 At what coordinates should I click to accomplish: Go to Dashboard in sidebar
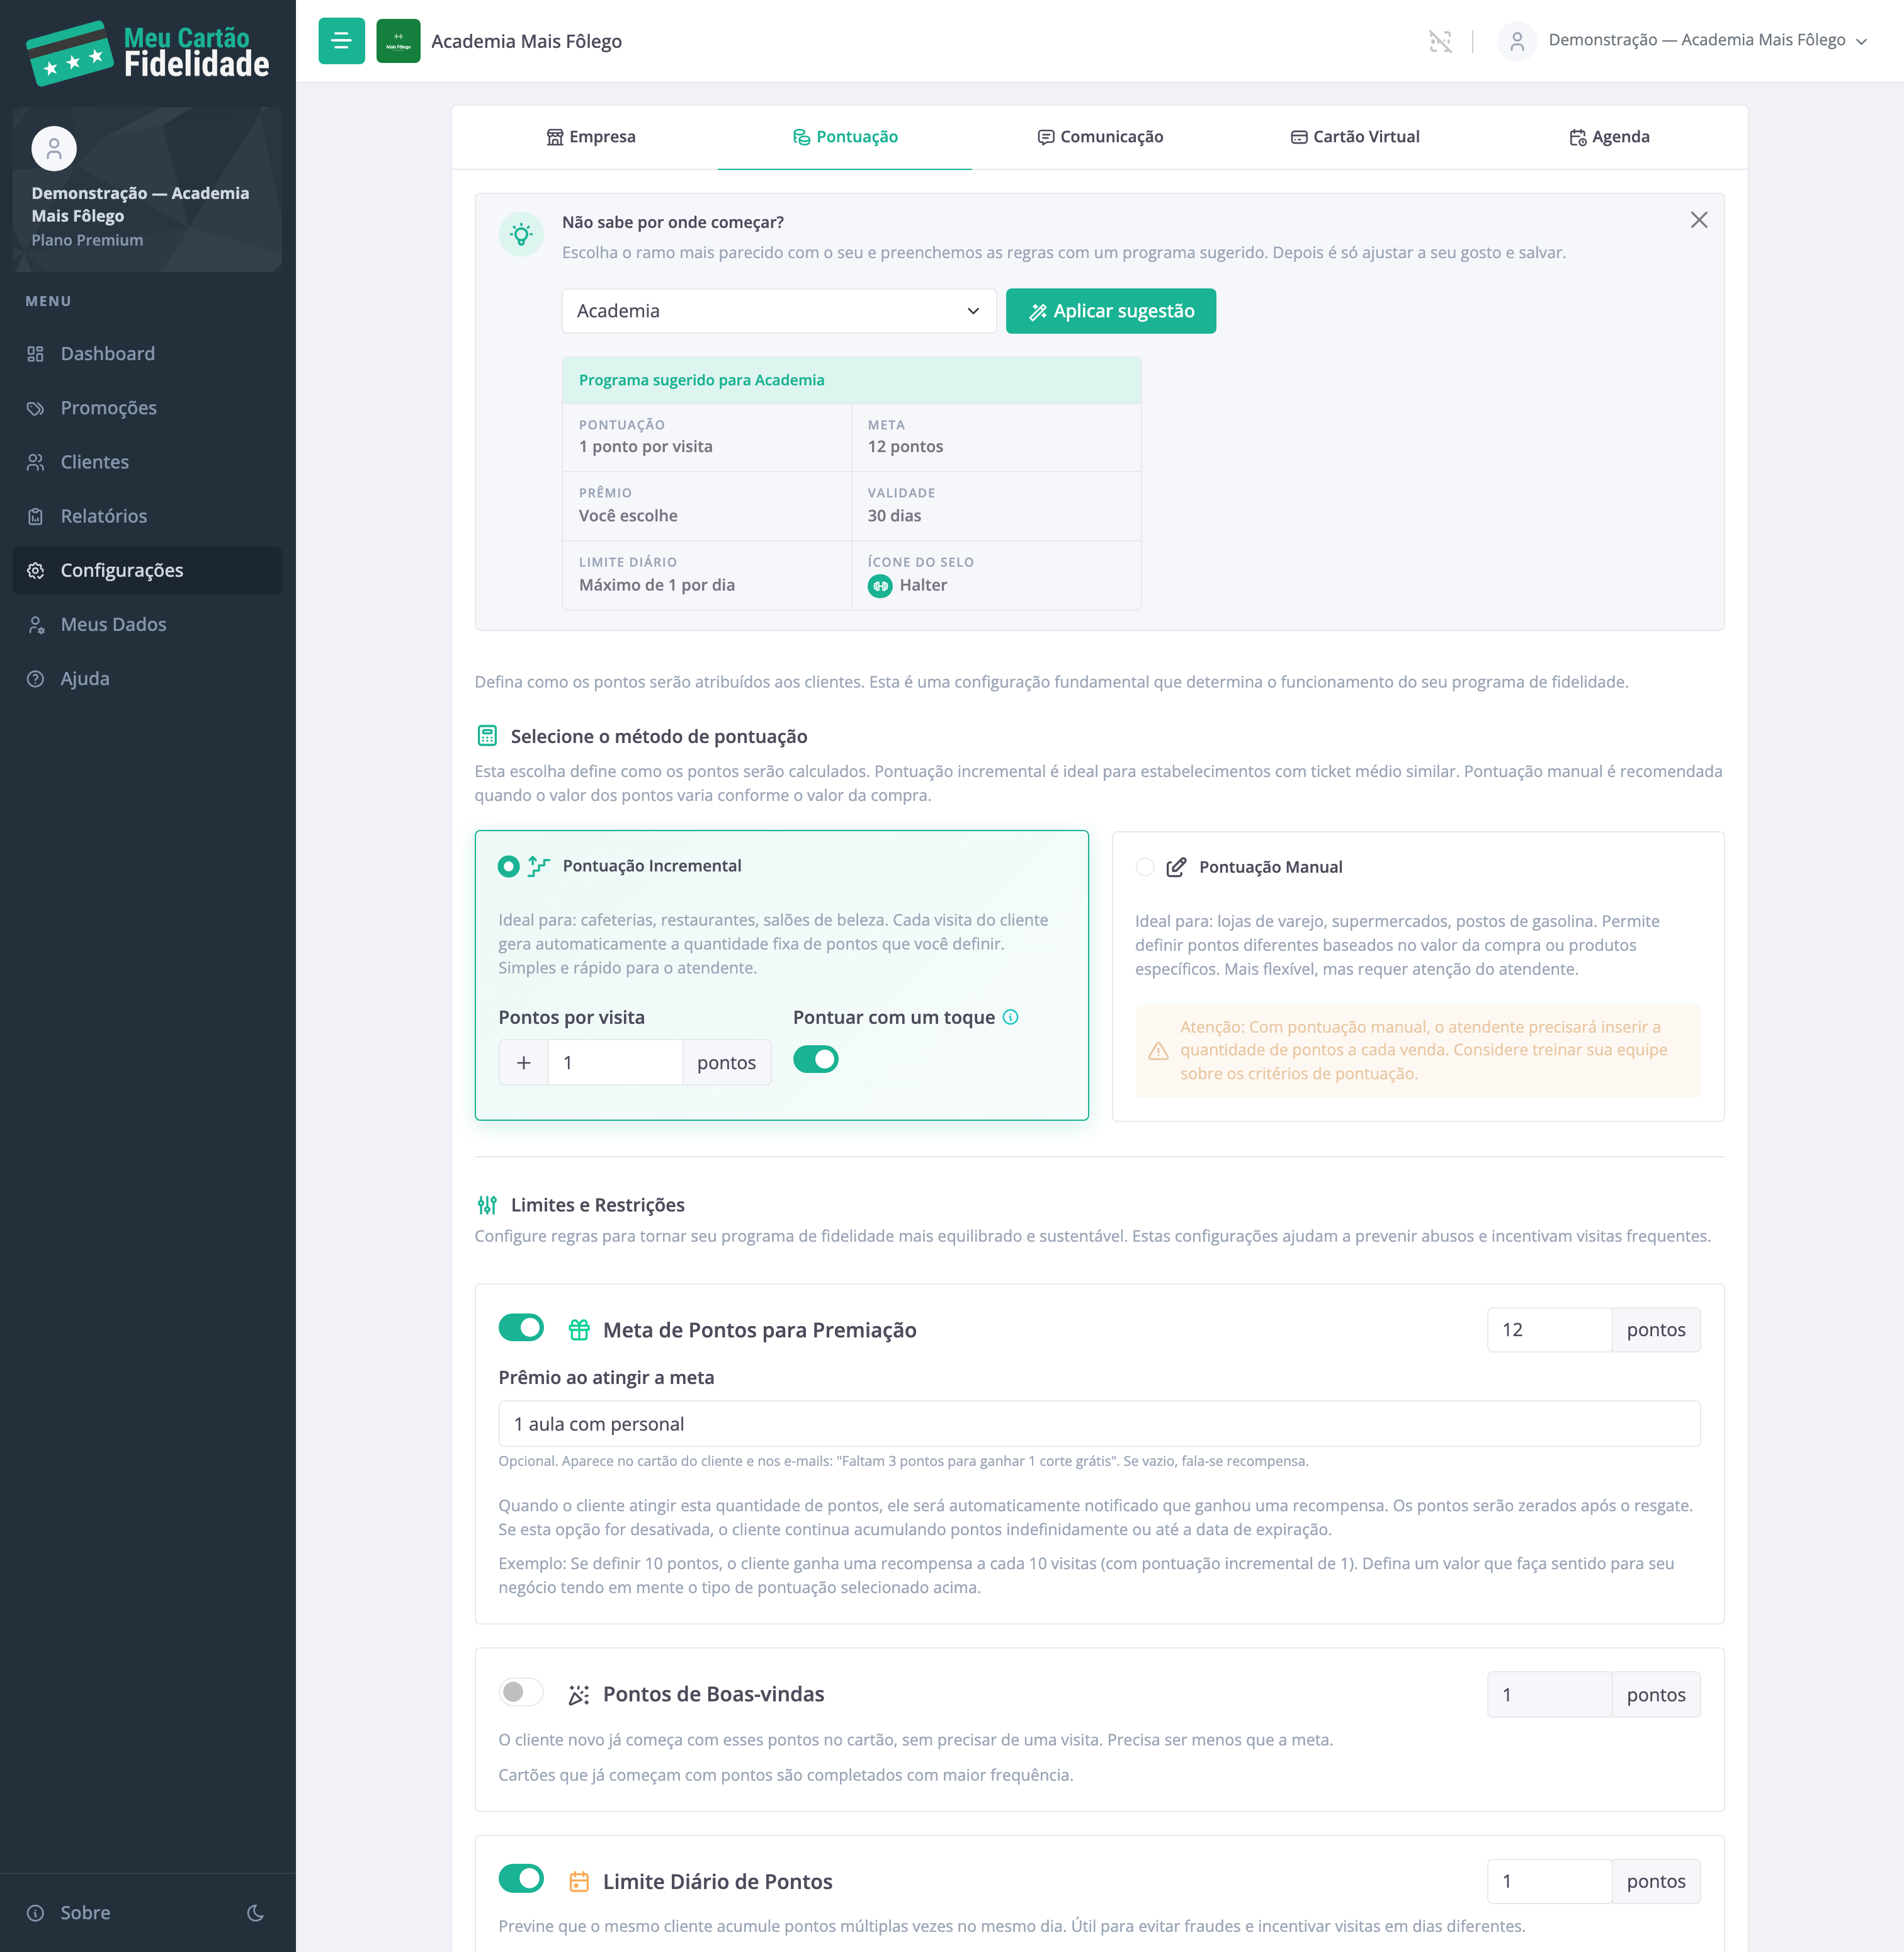(147, 354)
